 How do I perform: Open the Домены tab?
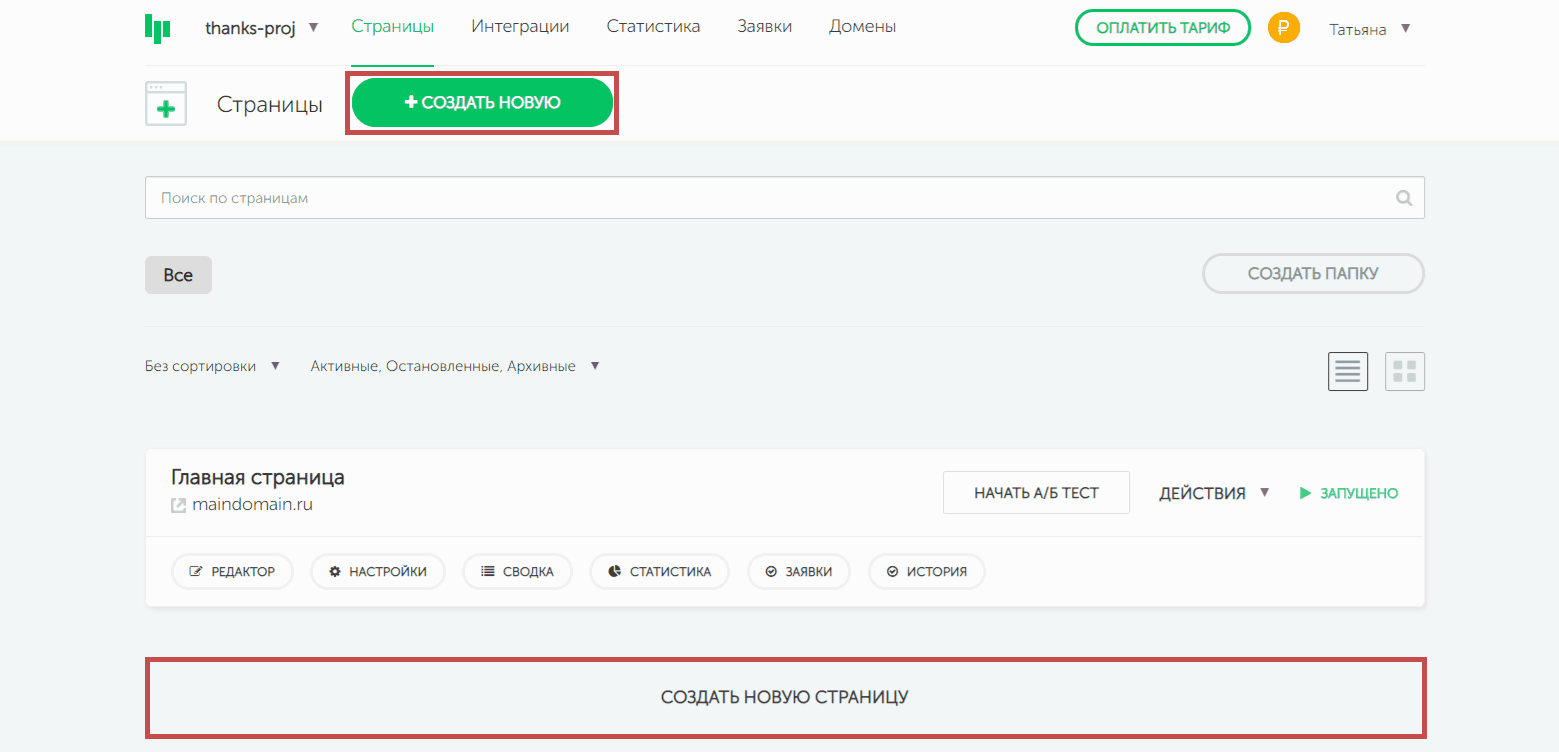[862, 27]
